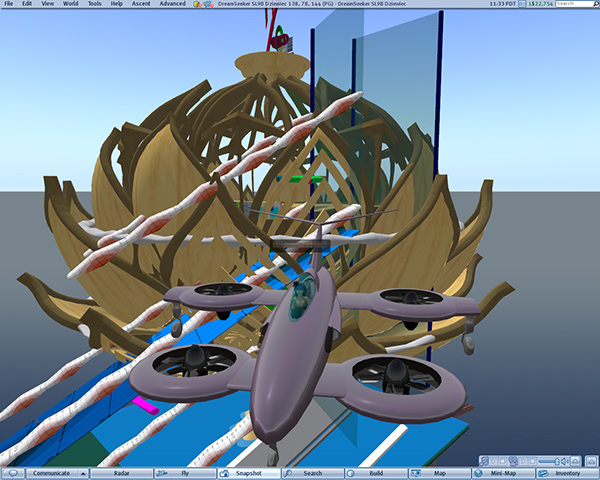
Task: Click the music note media icon
Action: pyautogui.click(x=484, y=460)
